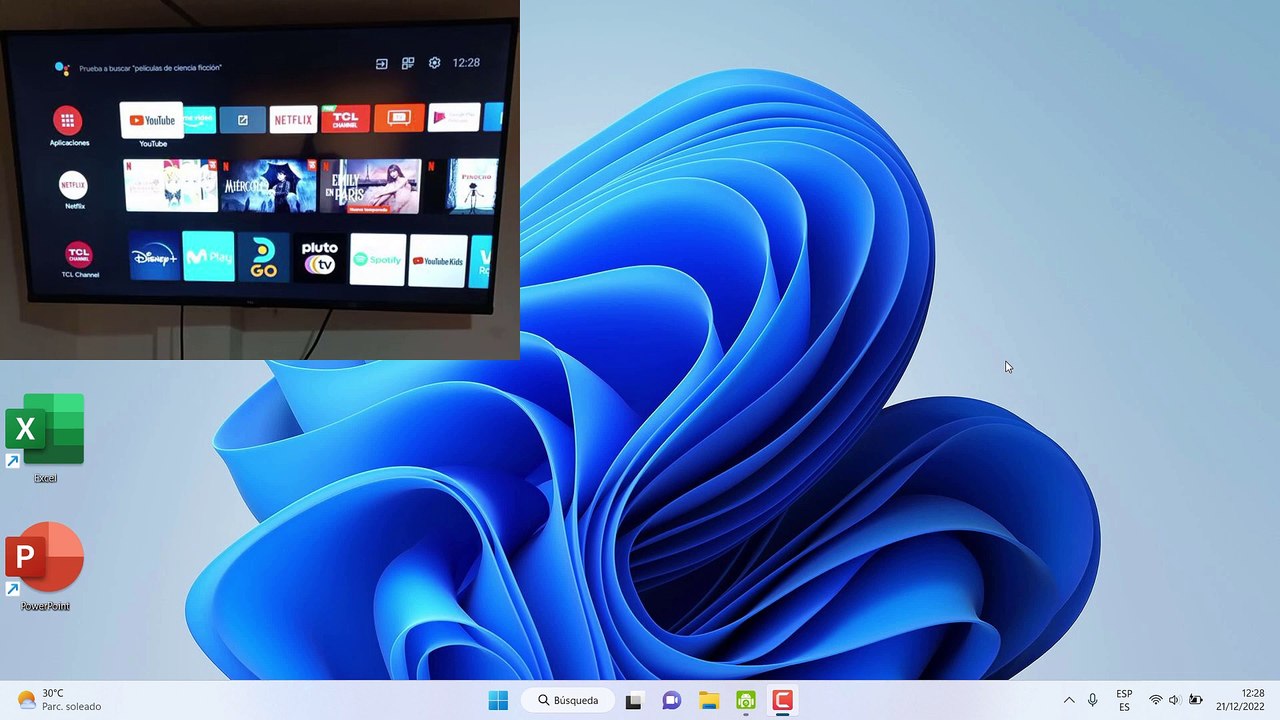Launch Pluto TV tile on the TV
Image resolution: width=1280 pixels, height=720 pixels.
click(320, 258)
